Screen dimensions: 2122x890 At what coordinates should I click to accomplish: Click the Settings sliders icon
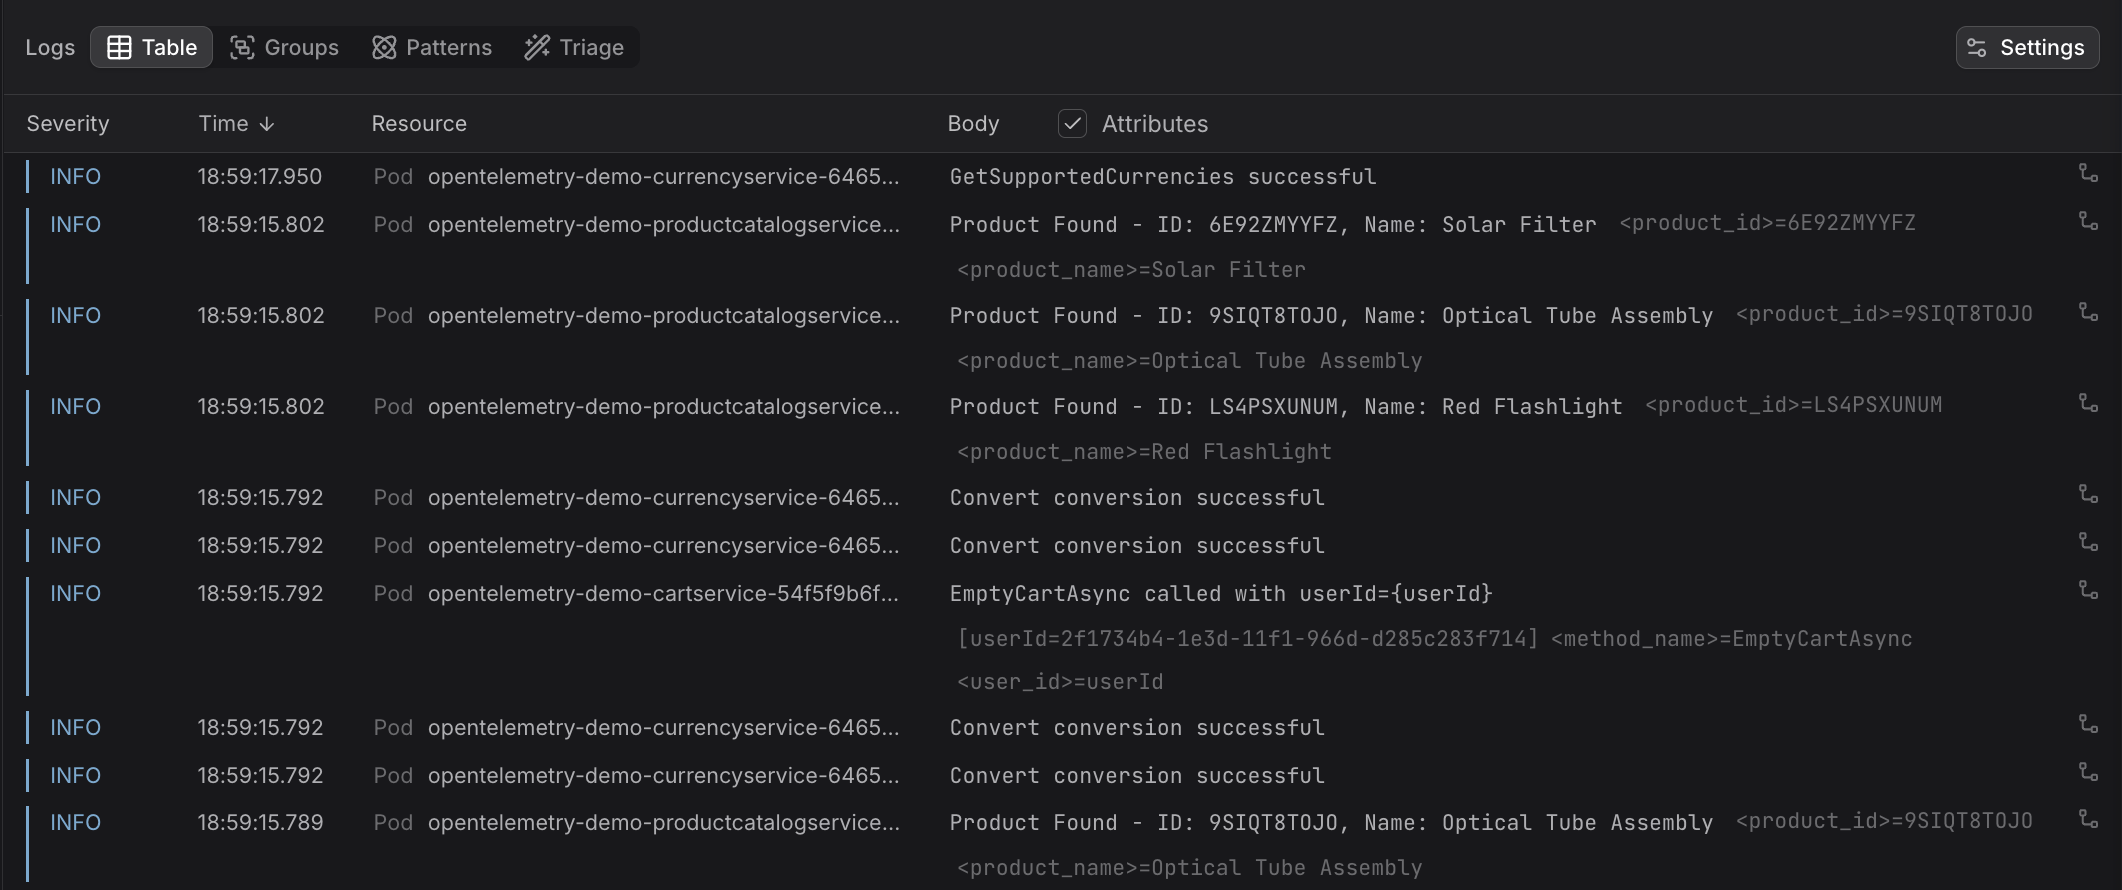1977,46
